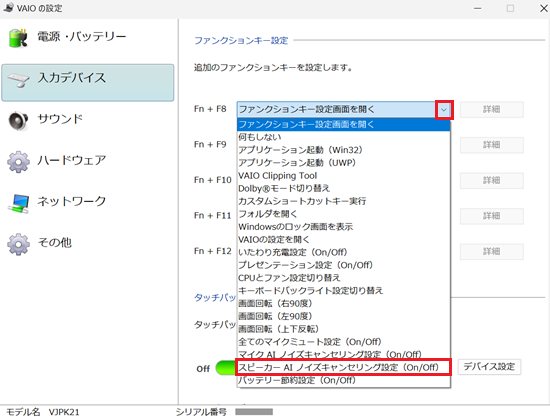Click the デバイス設定 button
550x417 pixels.
(489, 367)
